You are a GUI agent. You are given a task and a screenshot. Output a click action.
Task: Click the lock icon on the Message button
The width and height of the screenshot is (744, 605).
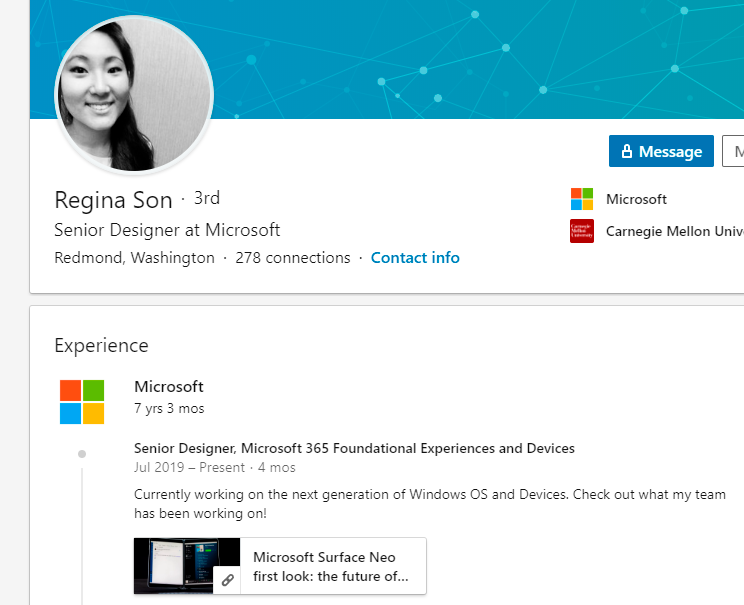[627, 151]
